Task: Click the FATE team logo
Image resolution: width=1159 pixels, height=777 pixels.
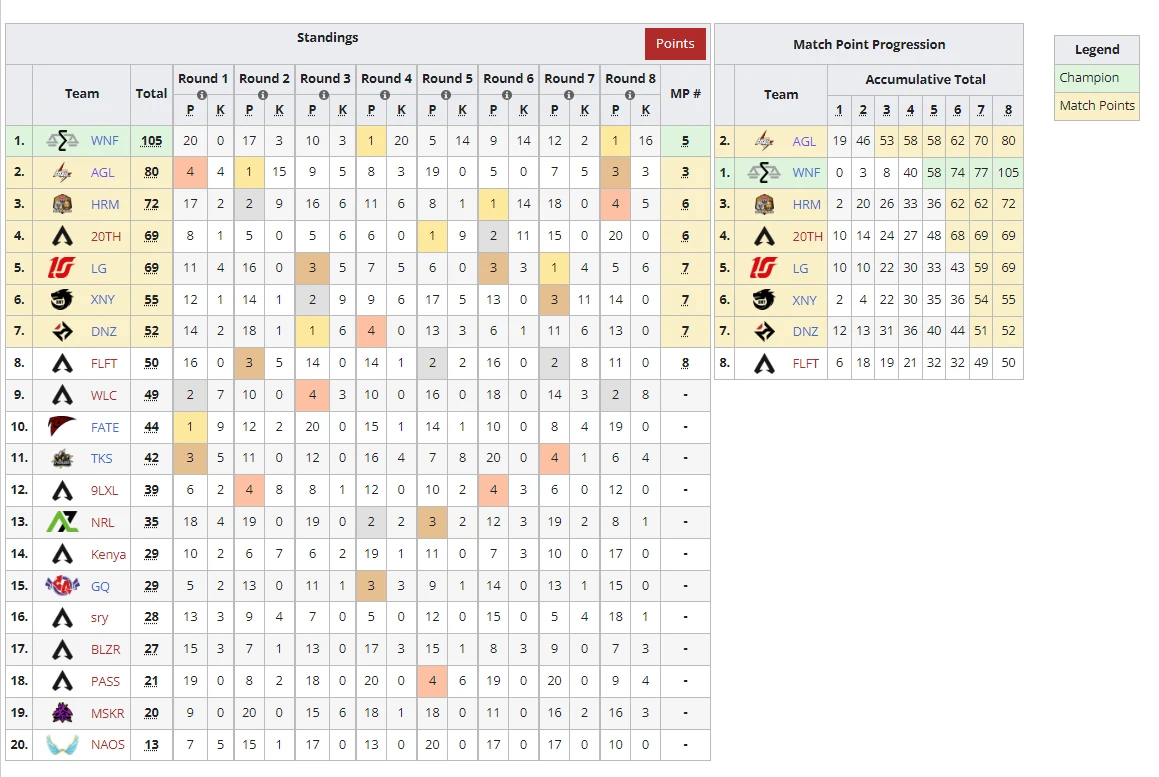Action: click(x=63, y=427)
